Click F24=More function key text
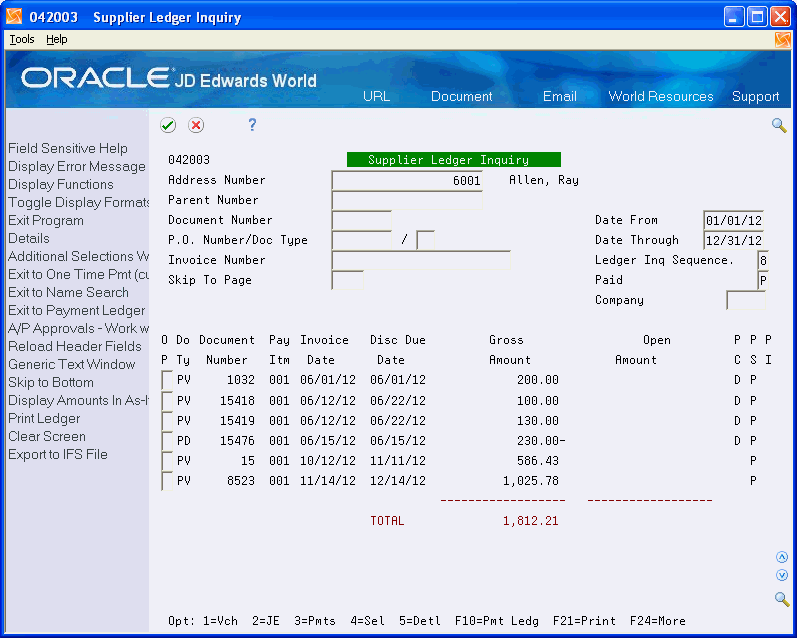Viewport: 797px width, 638px height. 658,621
